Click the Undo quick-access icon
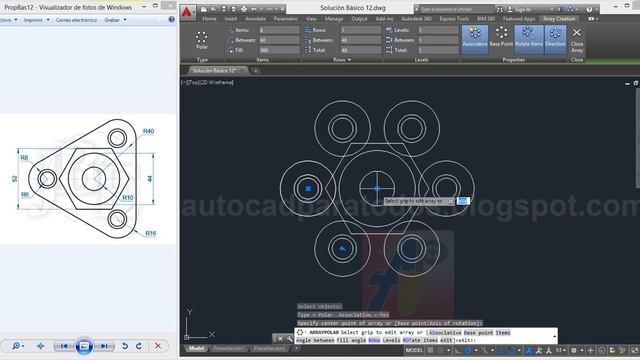 [255, 9]
